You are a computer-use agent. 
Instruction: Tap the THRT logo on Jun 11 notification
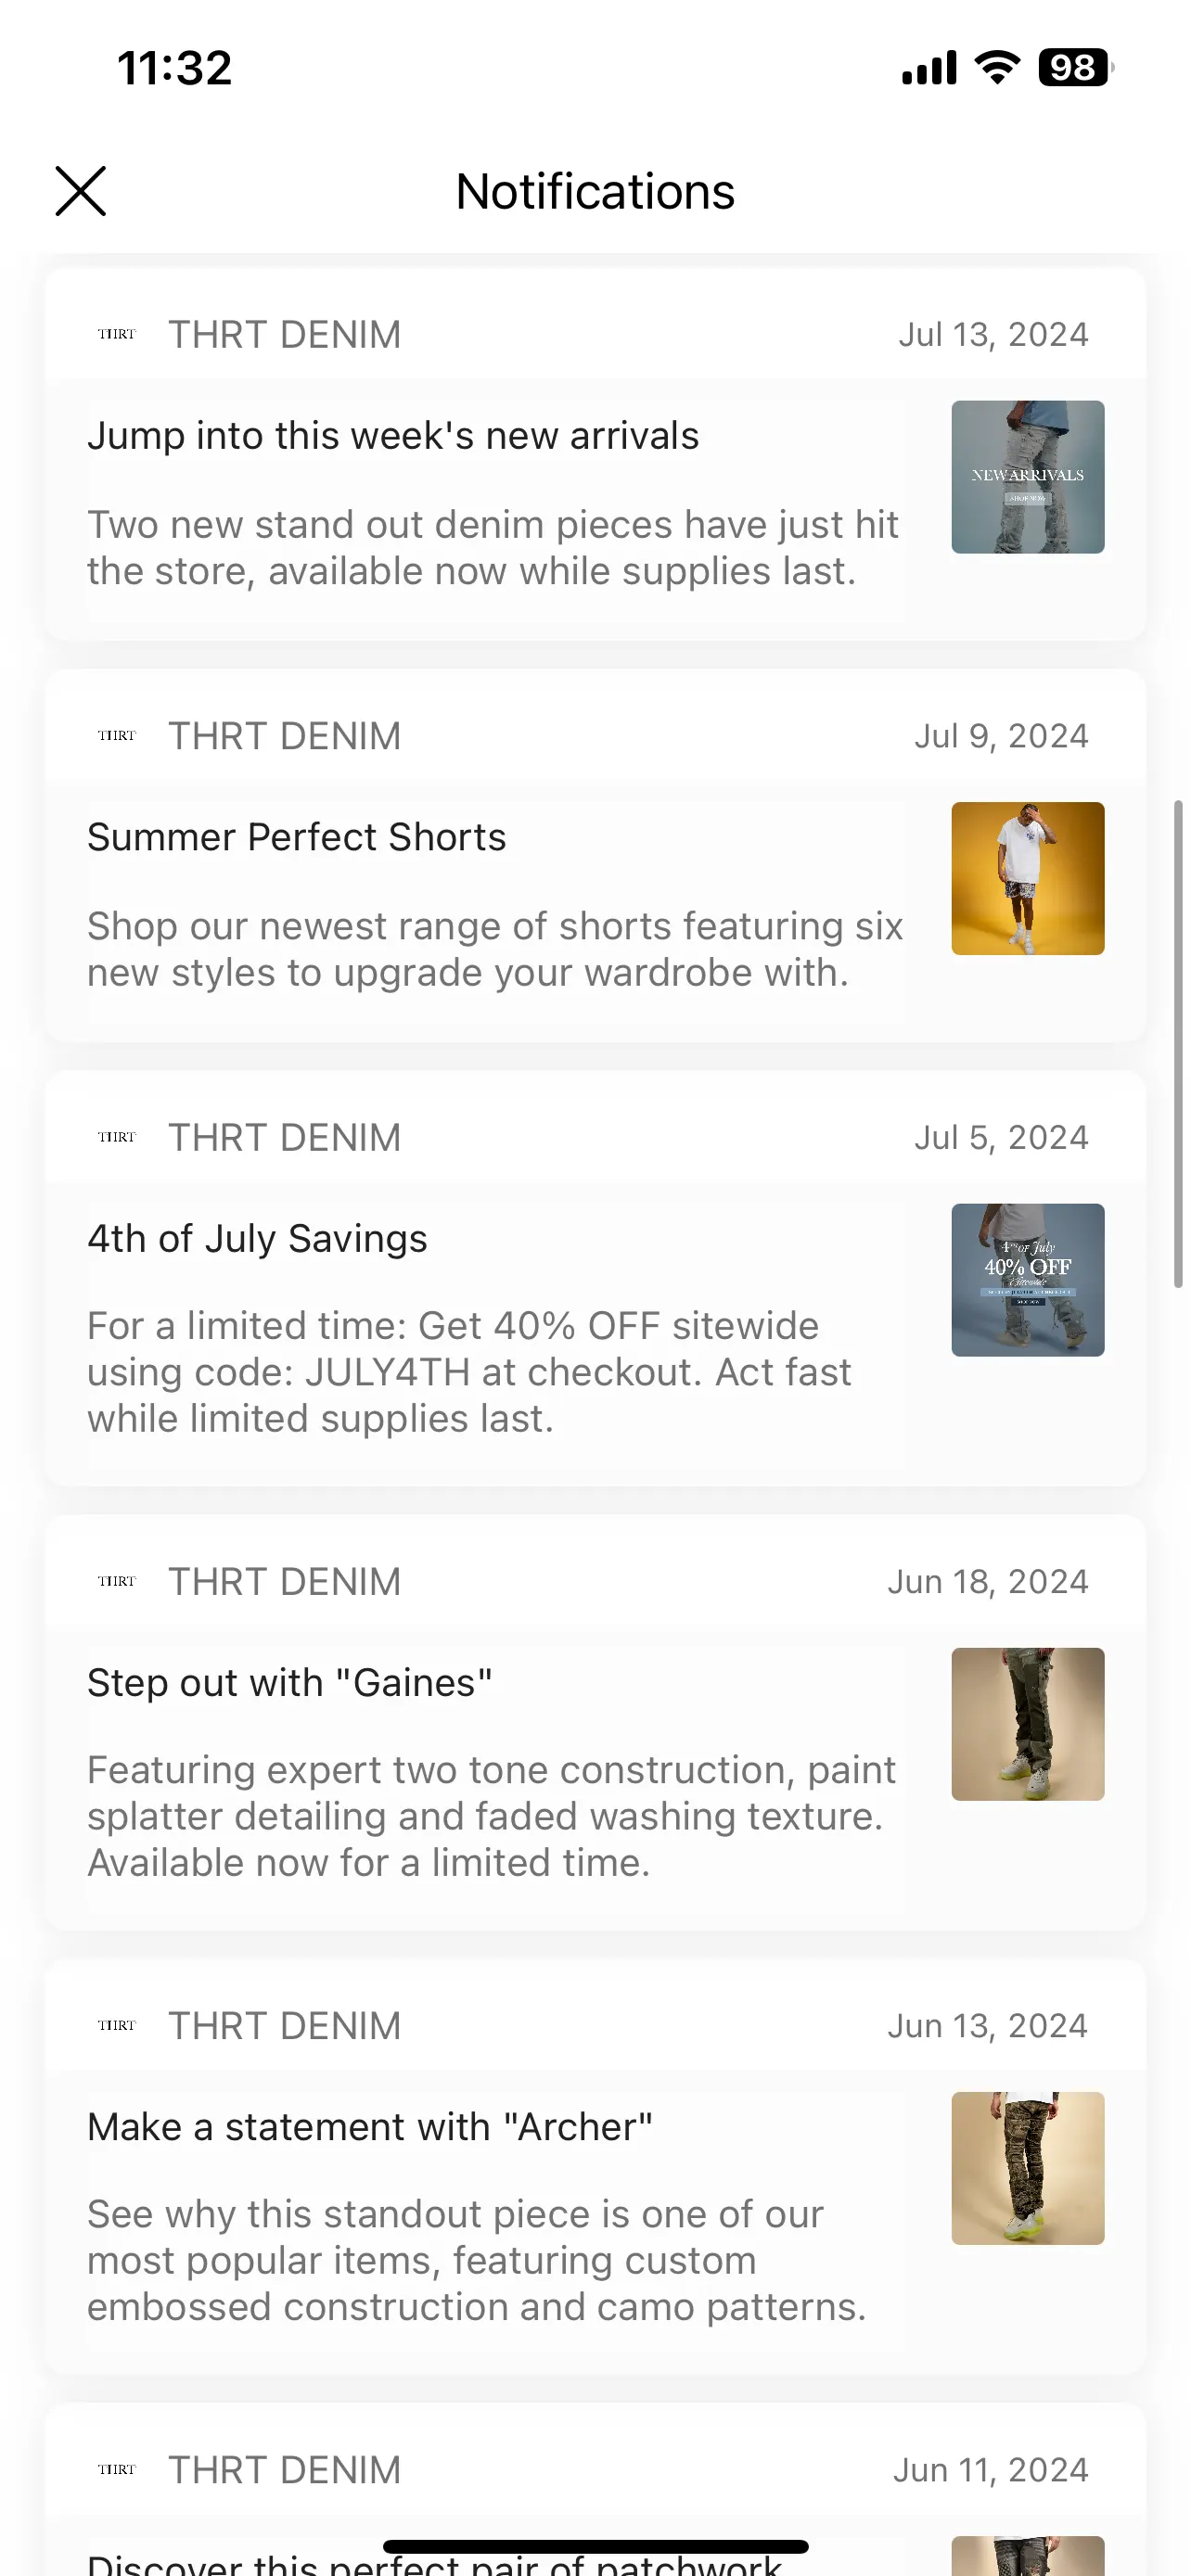point(117,2469)
